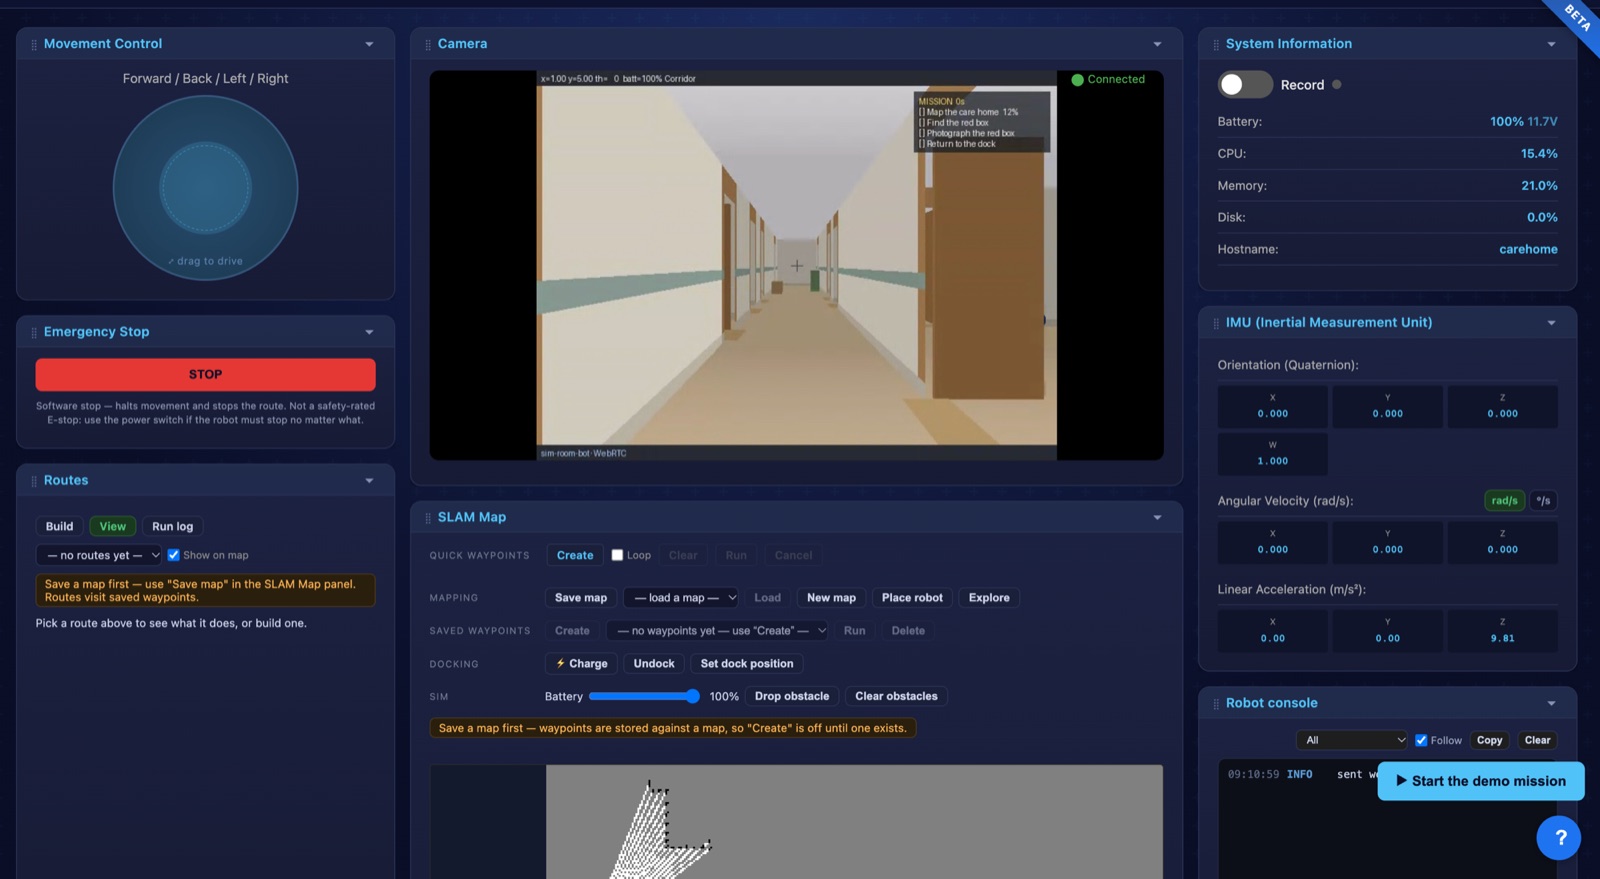Click the Explore mapping button
The height and width of the screenshot is (879, 1600).
point(988,598)
